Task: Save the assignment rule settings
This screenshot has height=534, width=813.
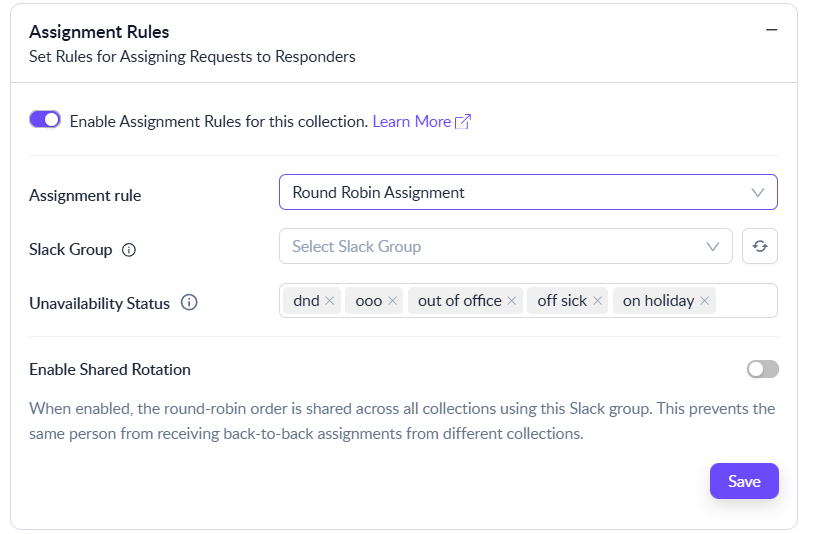Action: [744, 481]
